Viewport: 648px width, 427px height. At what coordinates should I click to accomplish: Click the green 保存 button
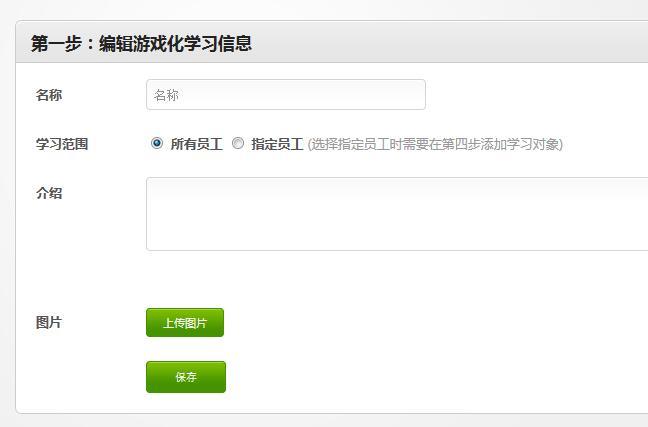186,377
